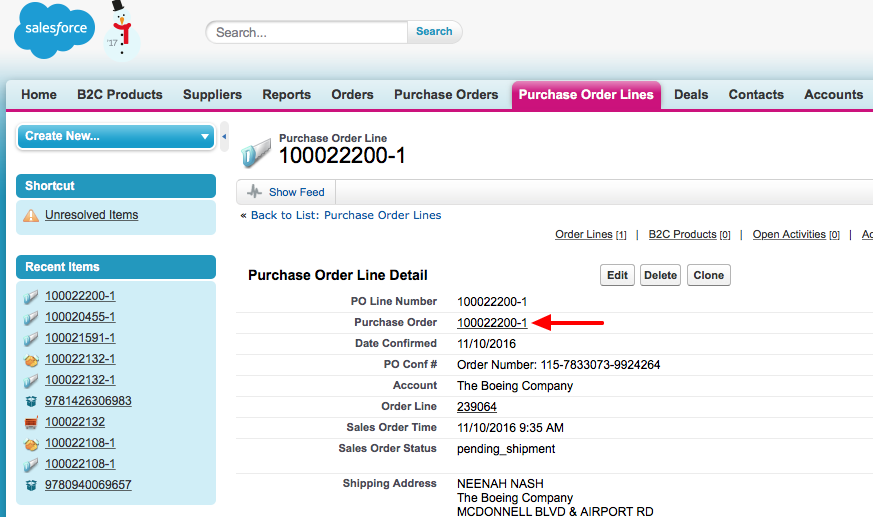The image size is (873, 517).
Task: Collapse the sidebar with the small arrow handle
Action: [224, 136]
